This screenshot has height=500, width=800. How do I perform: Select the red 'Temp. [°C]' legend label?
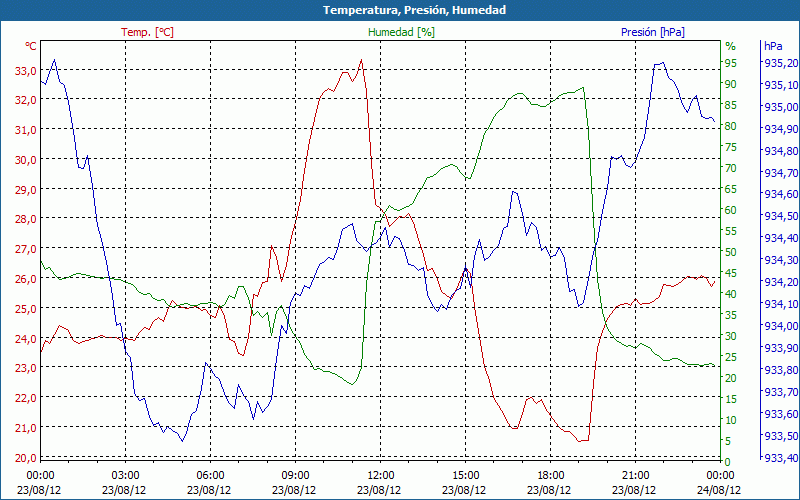(147, 32)
